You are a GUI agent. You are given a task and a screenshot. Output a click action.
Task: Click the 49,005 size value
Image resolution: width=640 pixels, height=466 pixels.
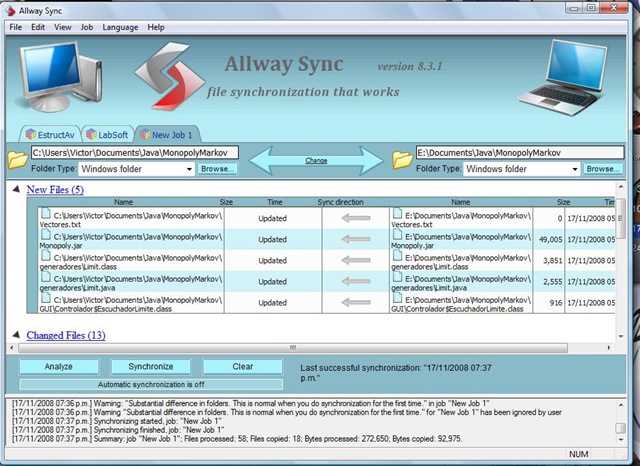pyautogui.click(x=551, y=240)
